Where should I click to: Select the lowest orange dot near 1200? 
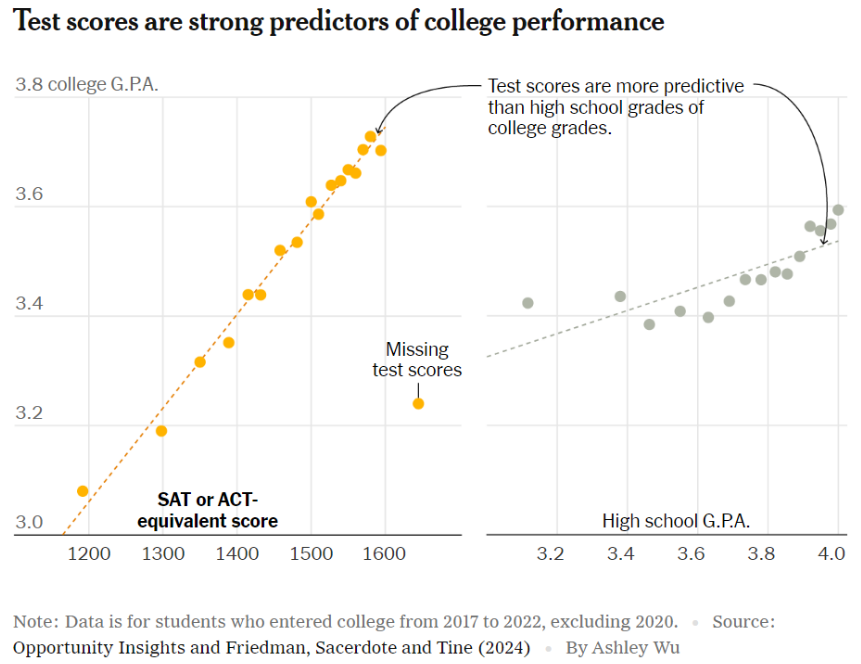click(x=82, y=491)
